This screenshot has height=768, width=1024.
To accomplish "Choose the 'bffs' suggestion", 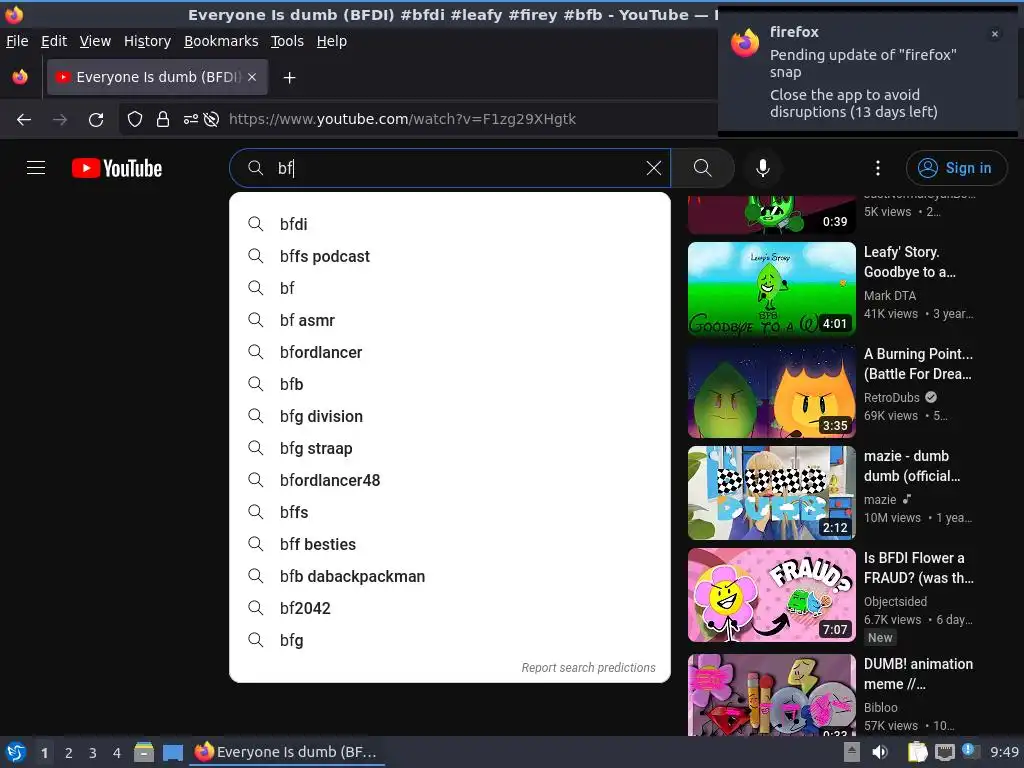I will pos(449,512).
